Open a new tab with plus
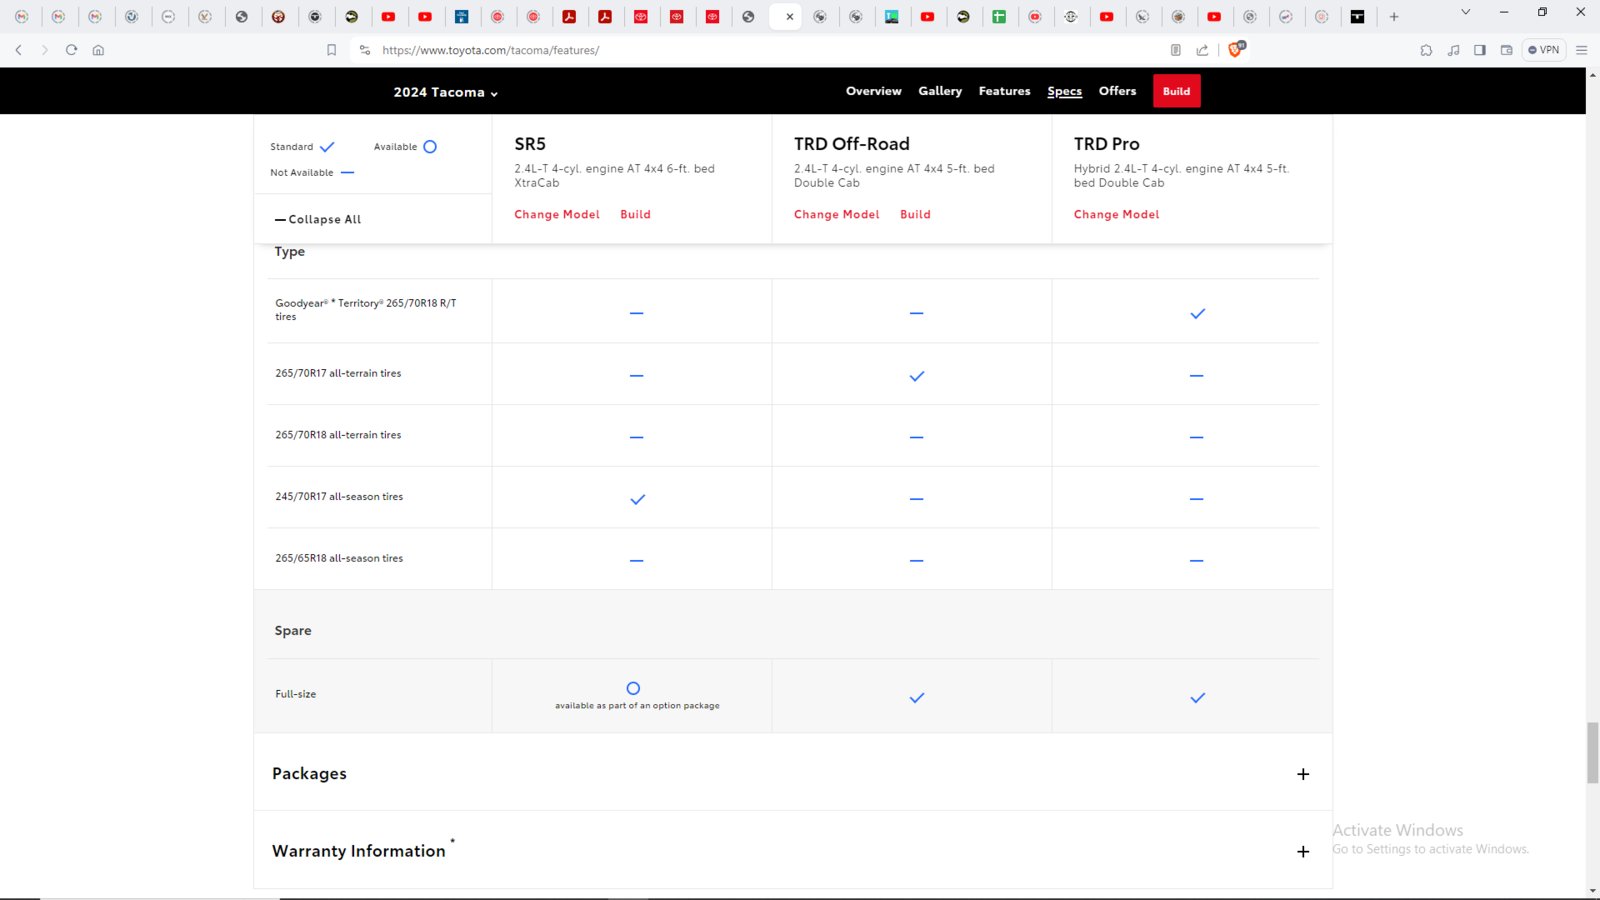The width and height of the screenshot is (1600, 900). tap(1394, 16)
